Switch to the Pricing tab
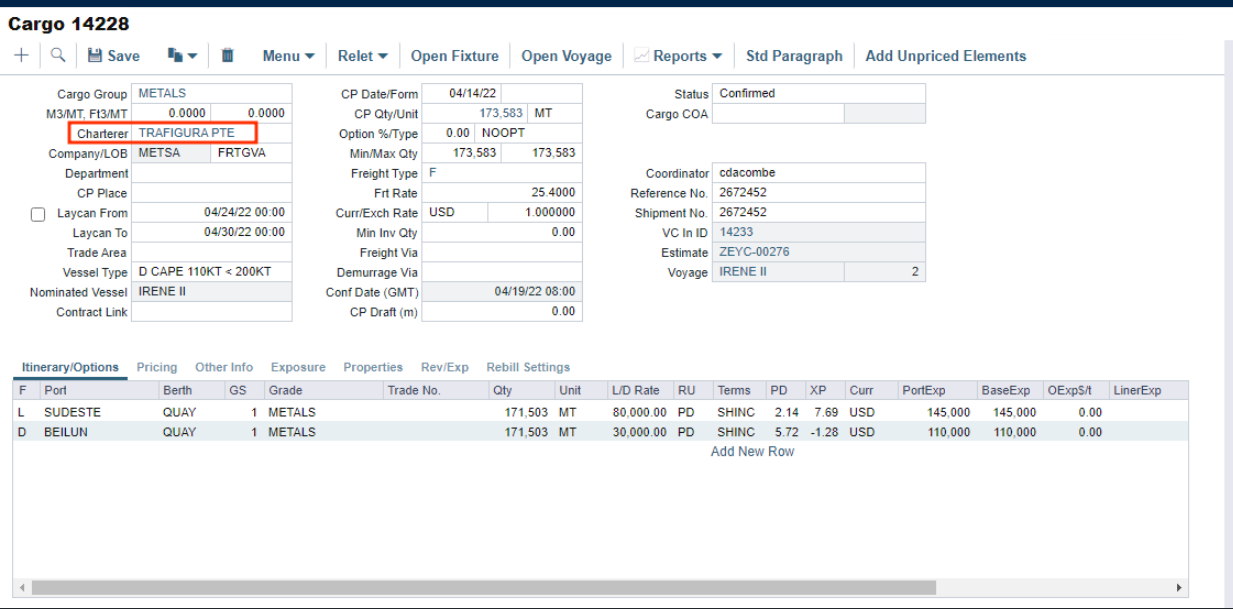The image size is (1233, 609). coord(157,367)
